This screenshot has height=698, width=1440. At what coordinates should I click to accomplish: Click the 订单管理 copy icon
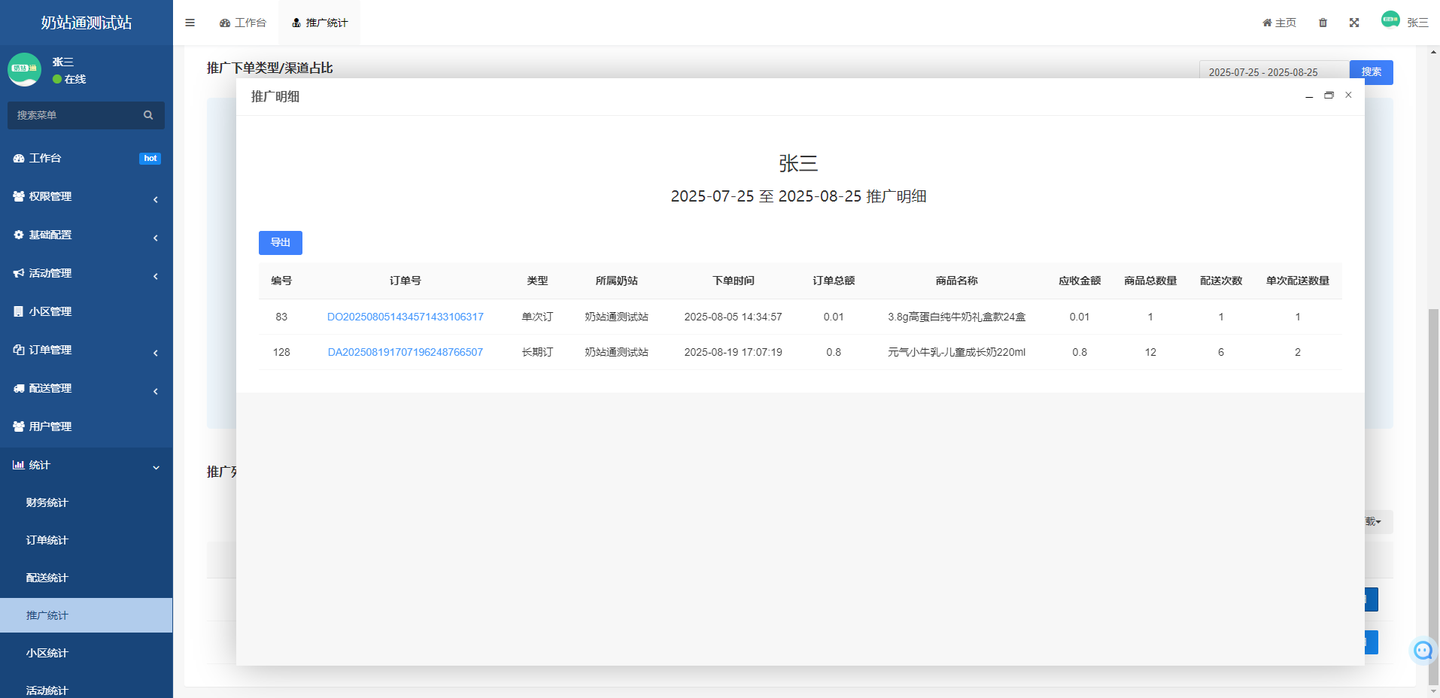[18, 350]
